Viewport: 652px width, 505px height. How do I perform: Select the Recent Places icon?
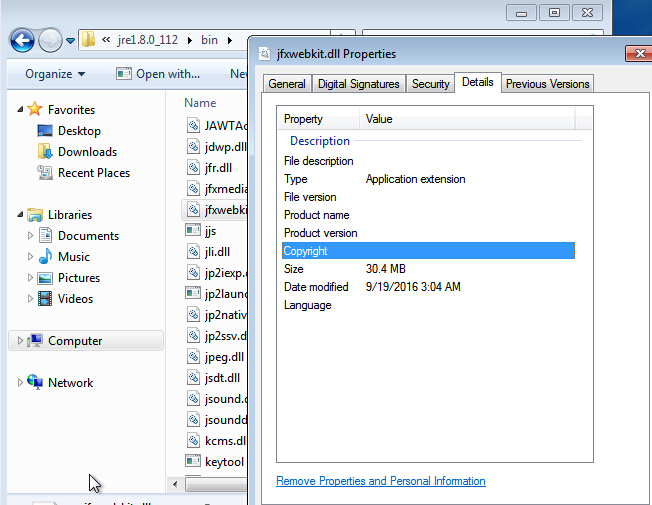coord(45,173)
